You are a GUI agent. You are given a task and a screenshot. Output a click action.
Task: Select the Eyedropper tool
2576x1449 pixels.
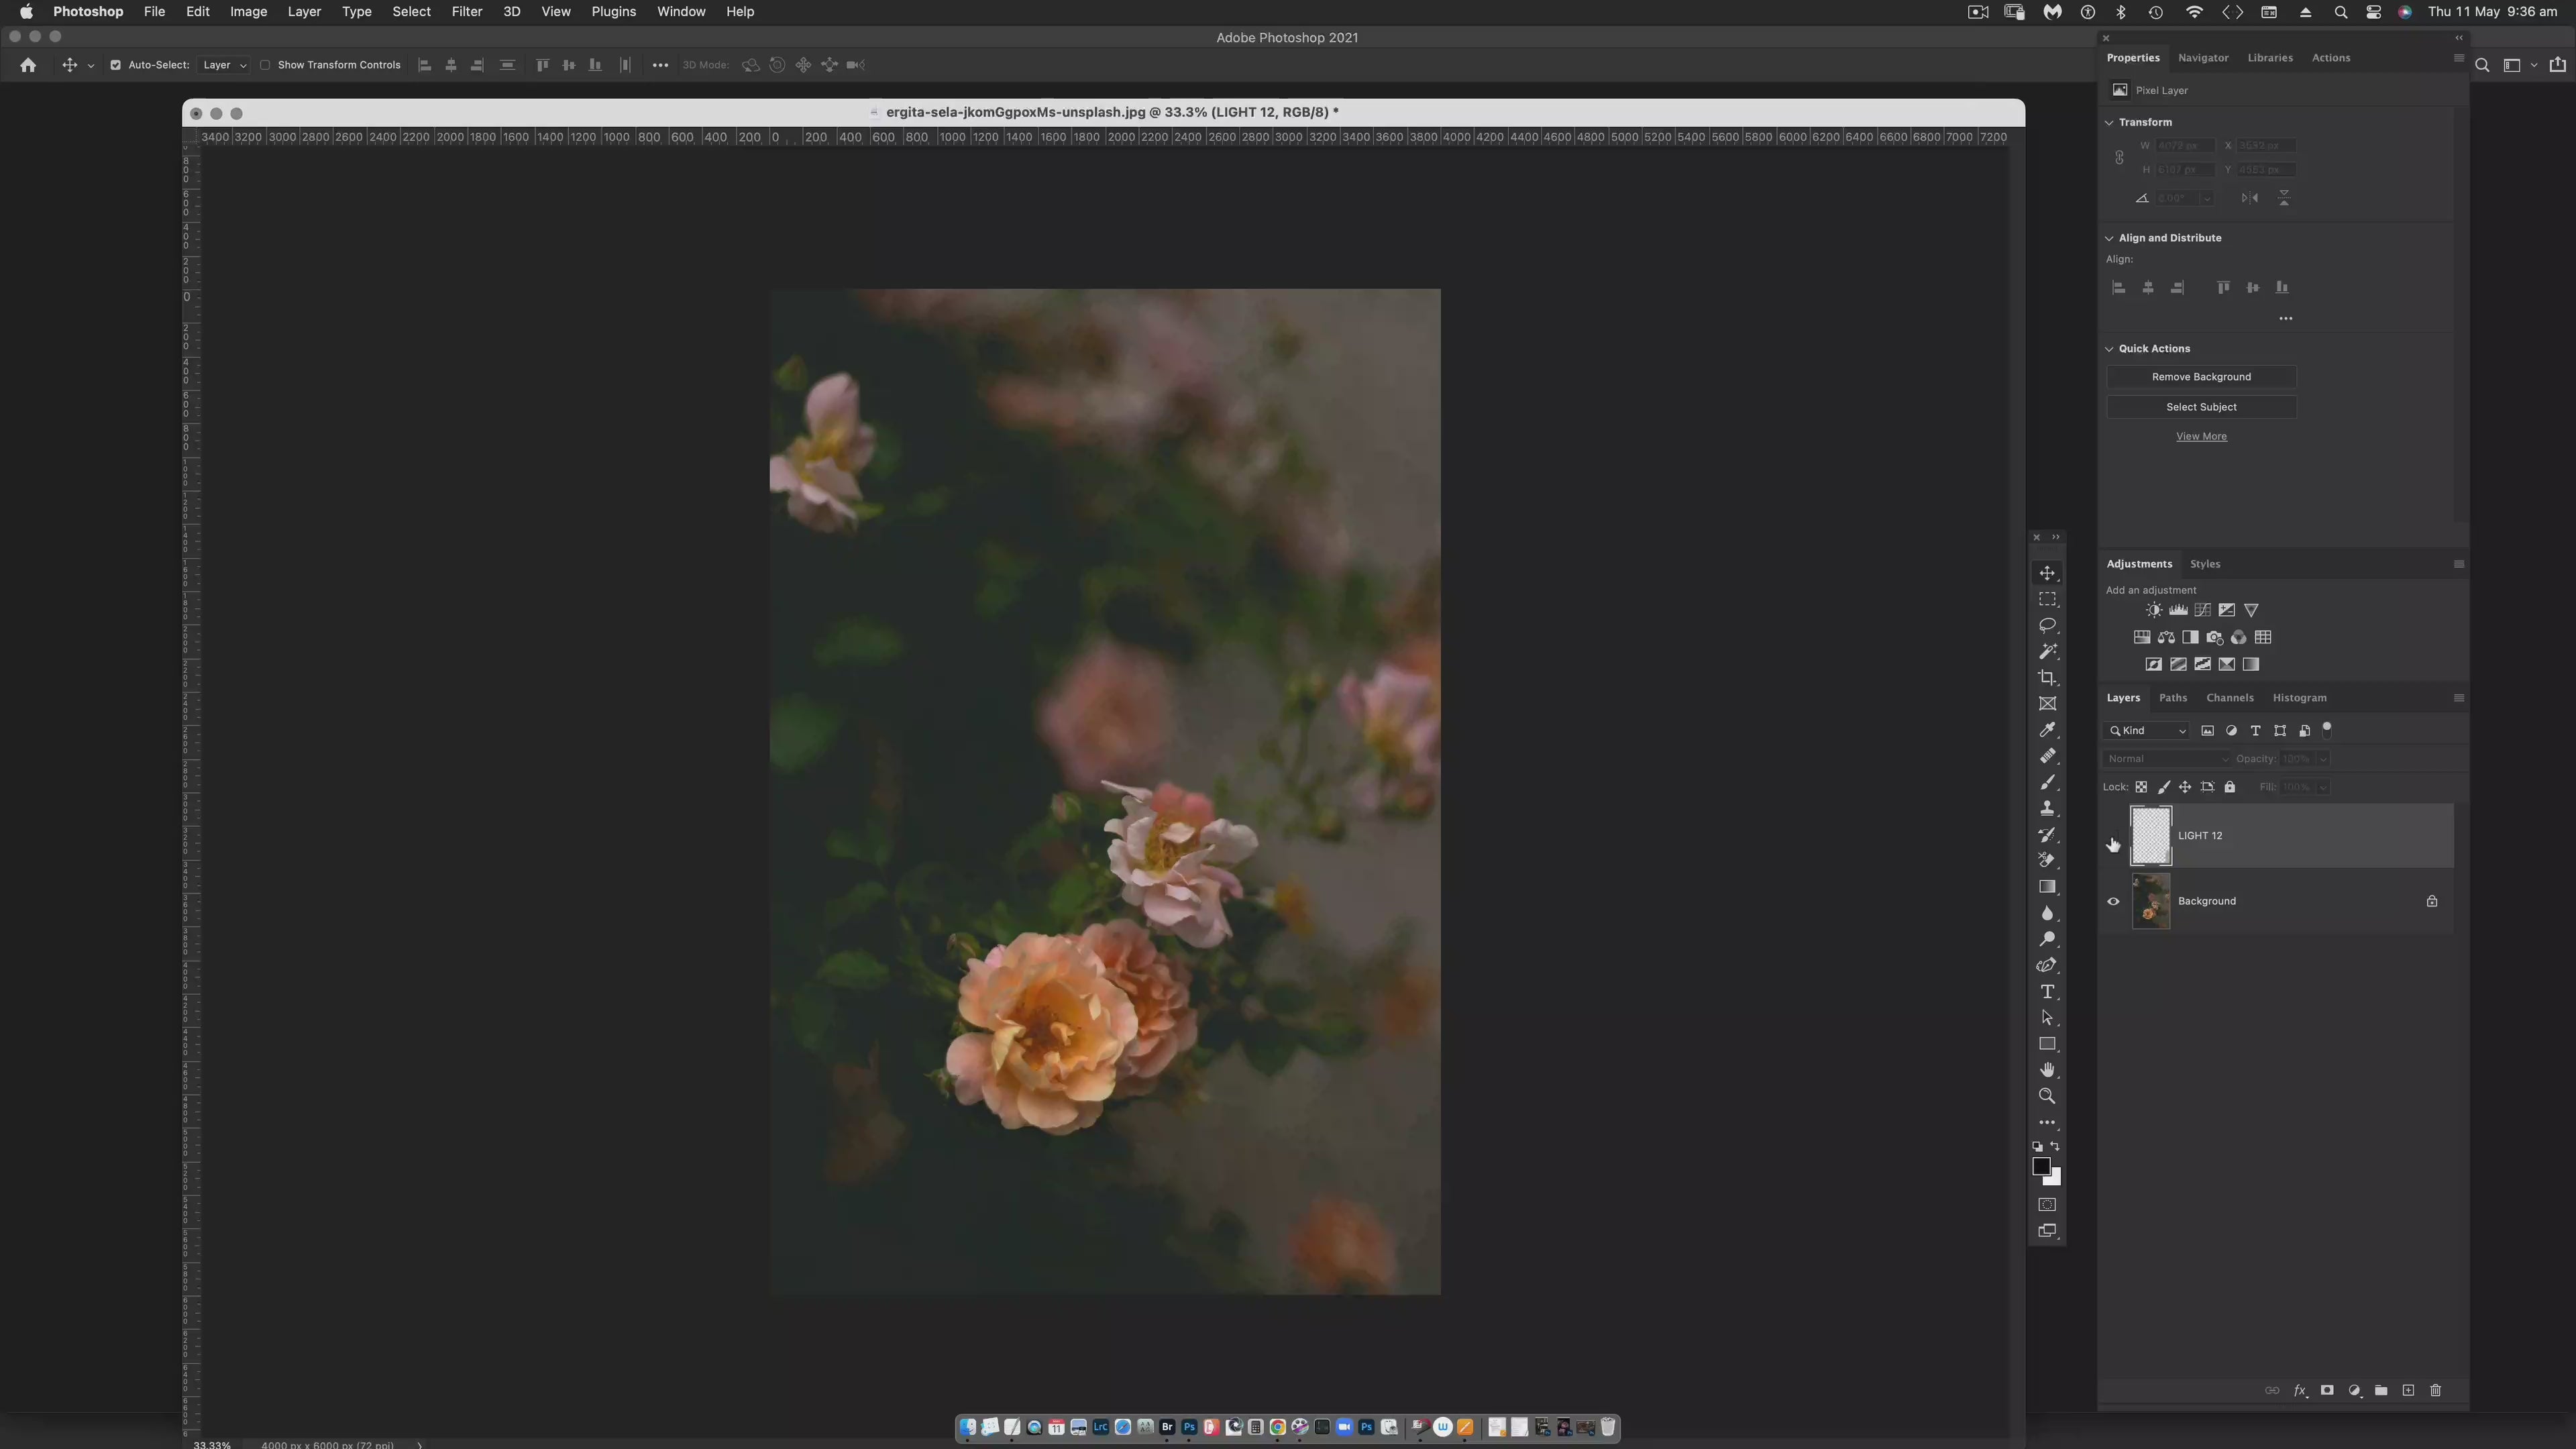[2047, 730]
